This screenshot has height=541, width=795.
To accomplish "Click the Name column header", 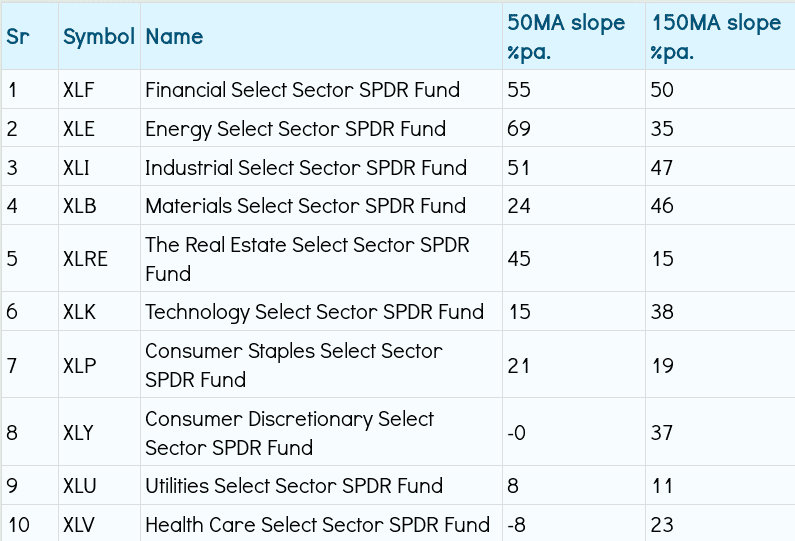I will [174, 37].
